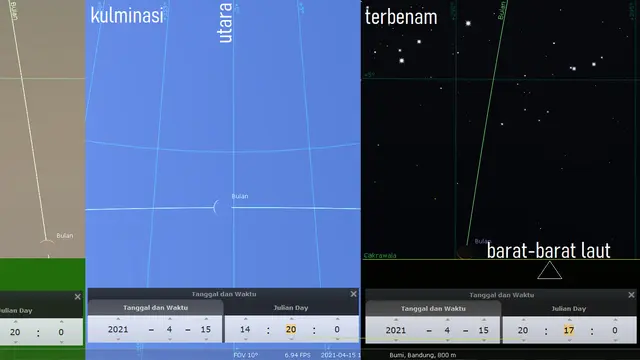
Task: Select the Moon at the horizon in night view
Action: pyautogui.click(x=464, y=252)
